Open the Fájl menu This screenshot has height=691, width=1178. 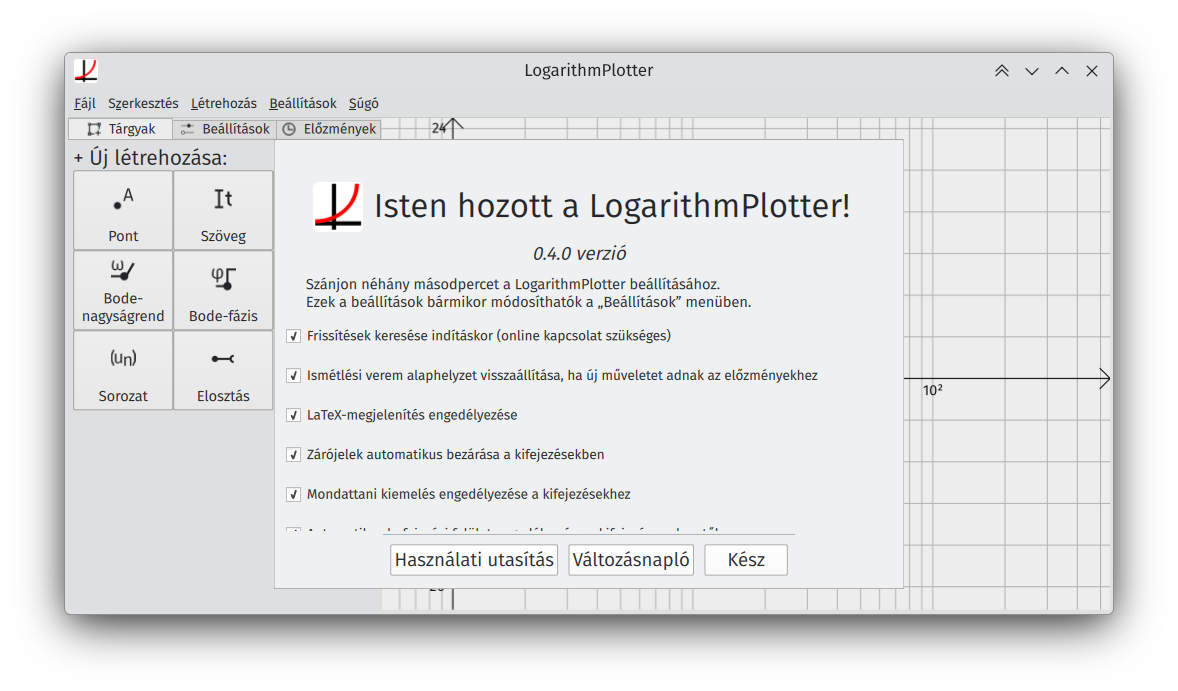85,104
